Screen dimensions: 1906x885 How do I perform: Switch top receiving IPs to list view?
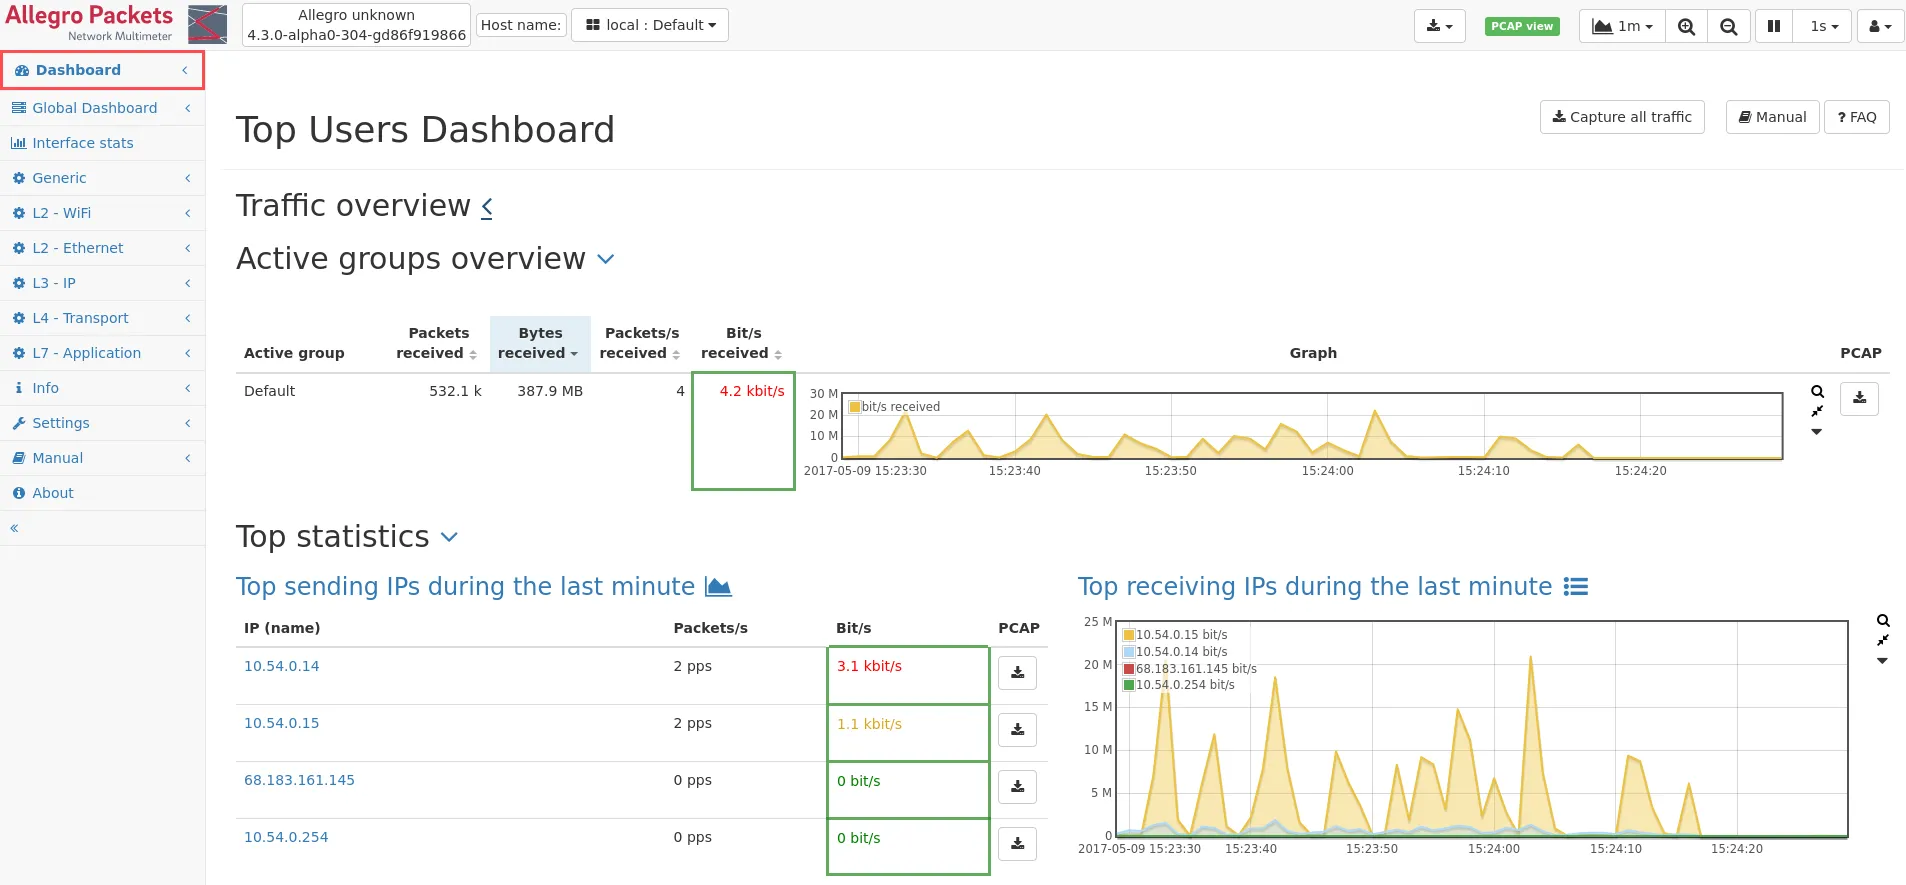click(1576, 587)
